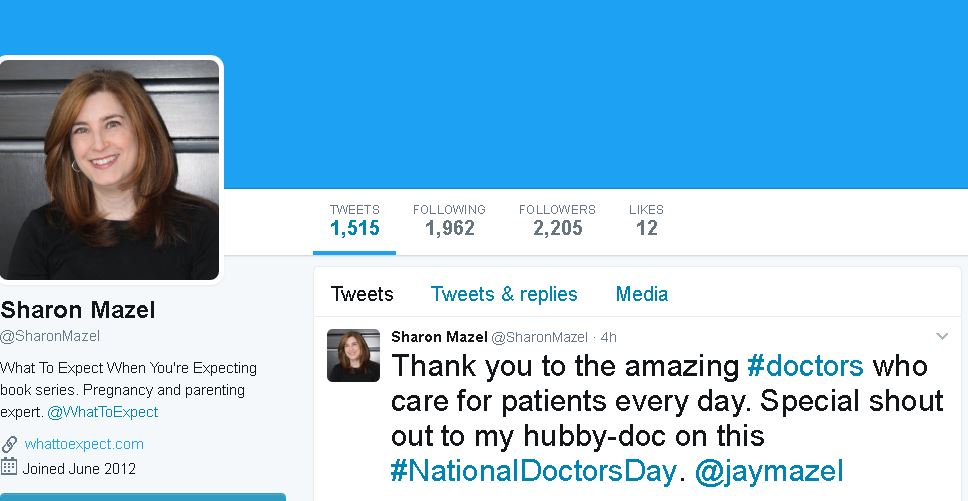
Task: Click the small avatar in the tweet
Action: [x=353, y=355]
